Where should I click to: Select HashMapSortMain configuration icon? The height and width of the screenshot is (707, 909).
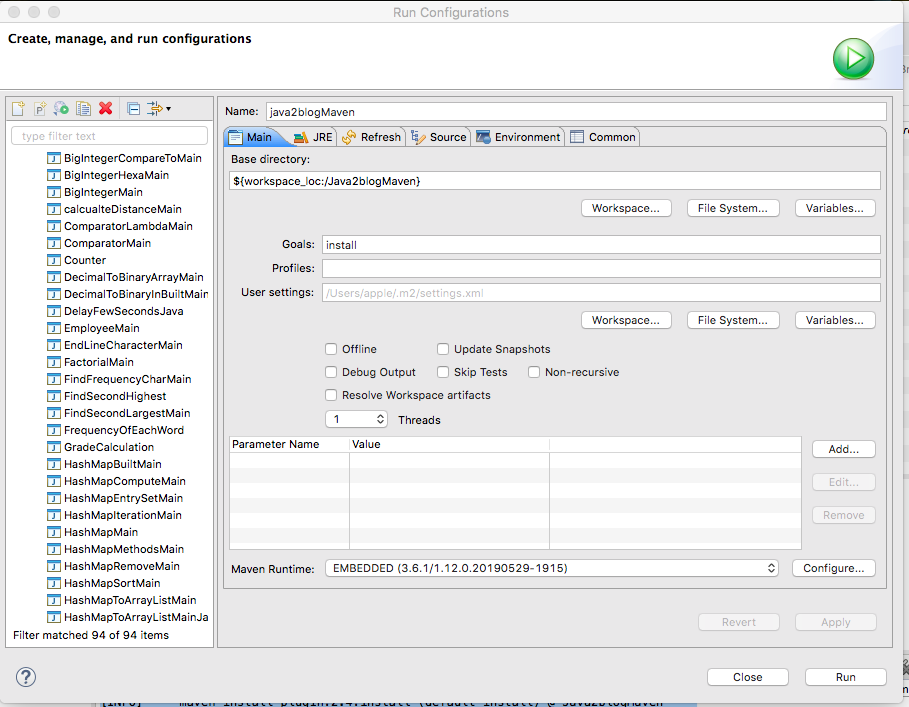coord(54,583)
